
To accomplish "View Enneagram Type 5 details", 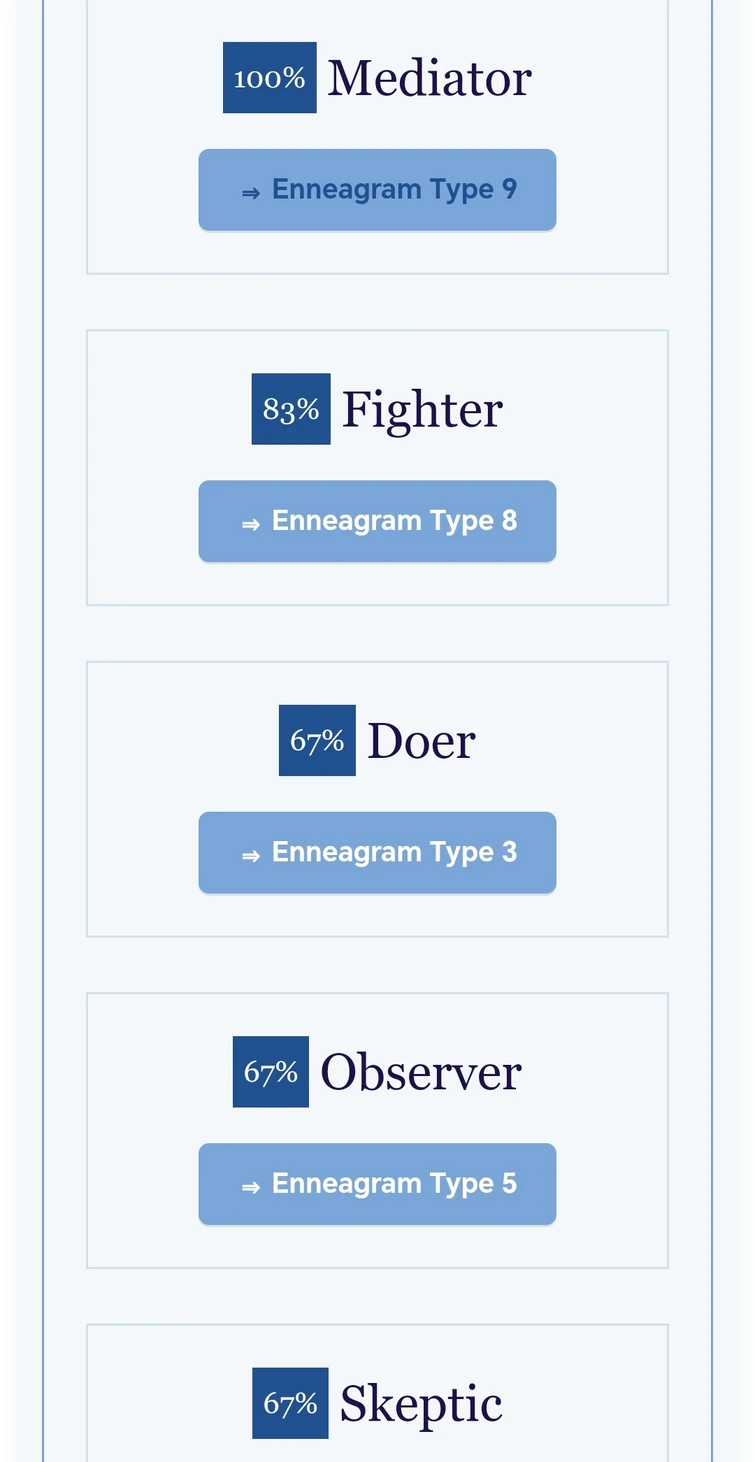I will tap(394, 1184).
